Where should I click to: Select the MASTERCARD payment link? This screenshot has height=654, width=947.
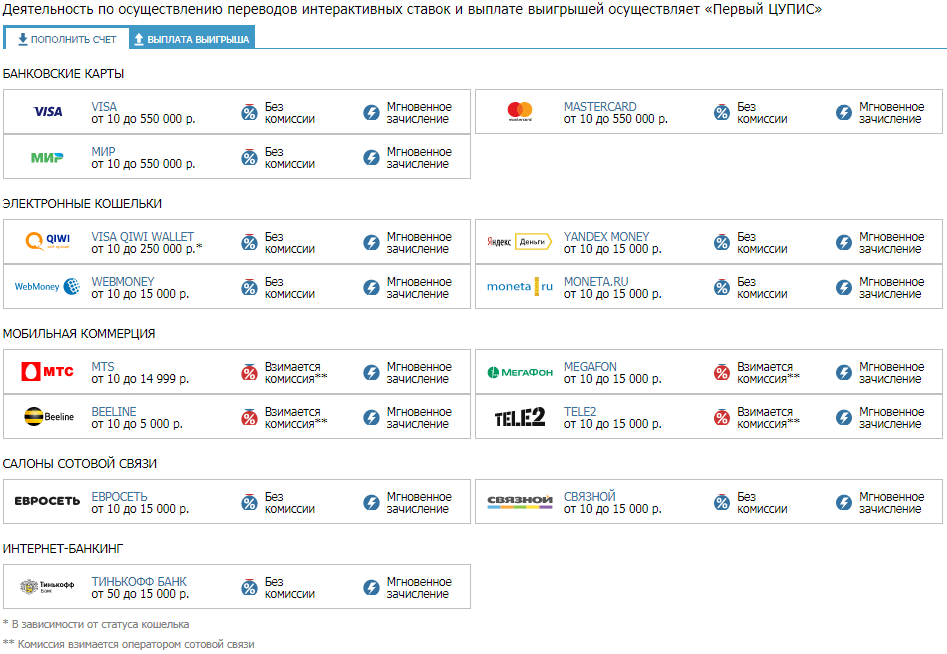[600, 107]
